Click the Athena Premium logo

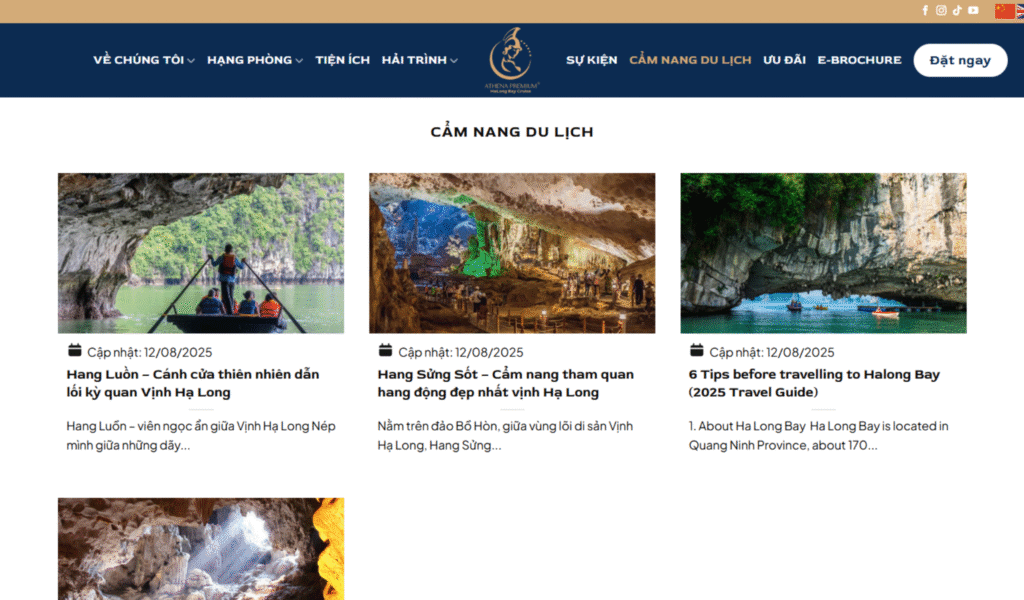(x=512, y=60)
